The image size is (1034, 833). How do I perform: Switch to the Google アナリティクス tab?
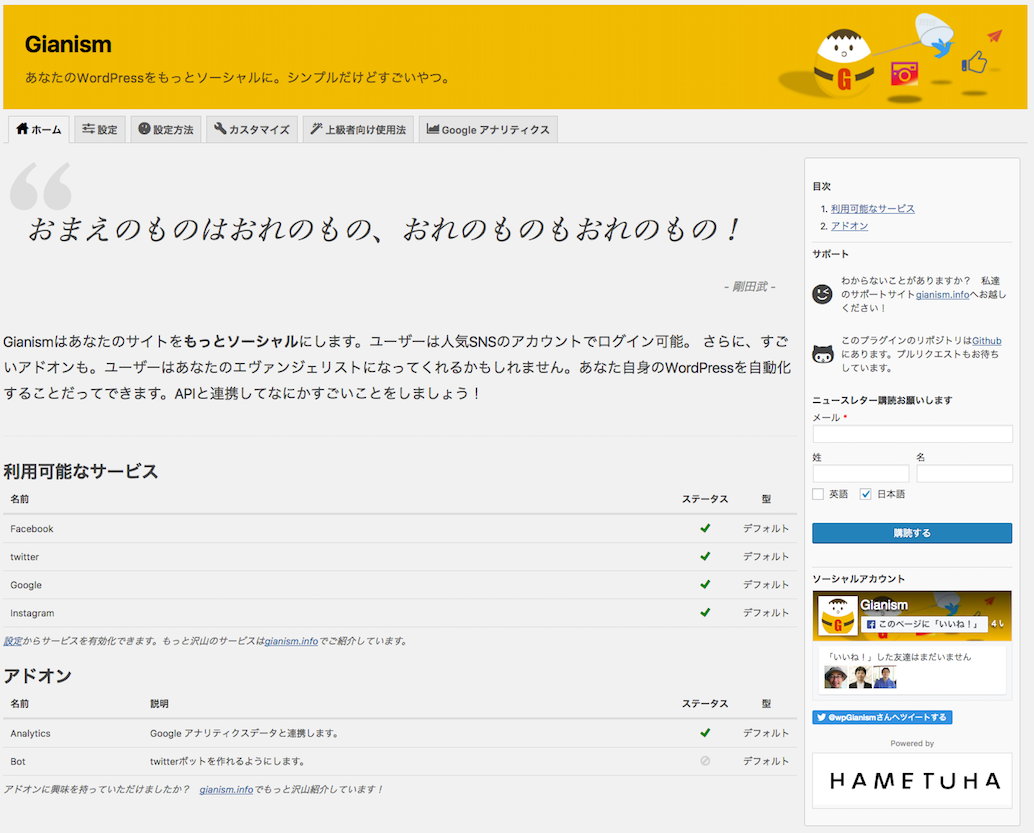[x=487, y=130]
